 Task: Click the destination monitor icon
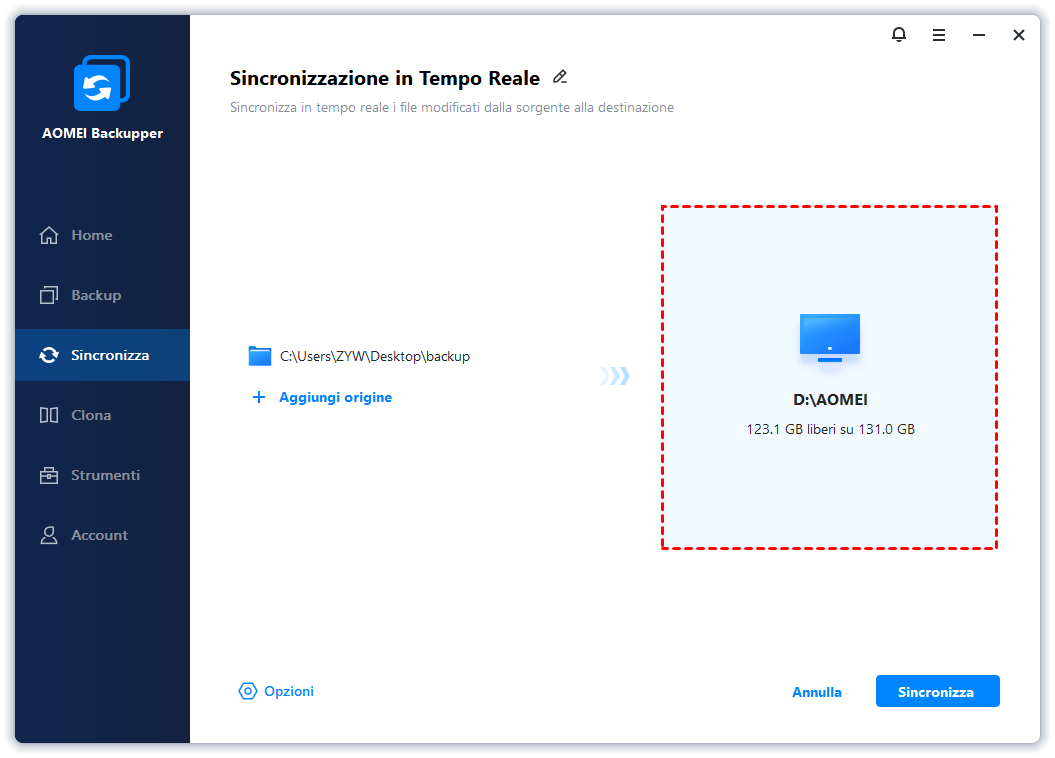click(830, 338)
